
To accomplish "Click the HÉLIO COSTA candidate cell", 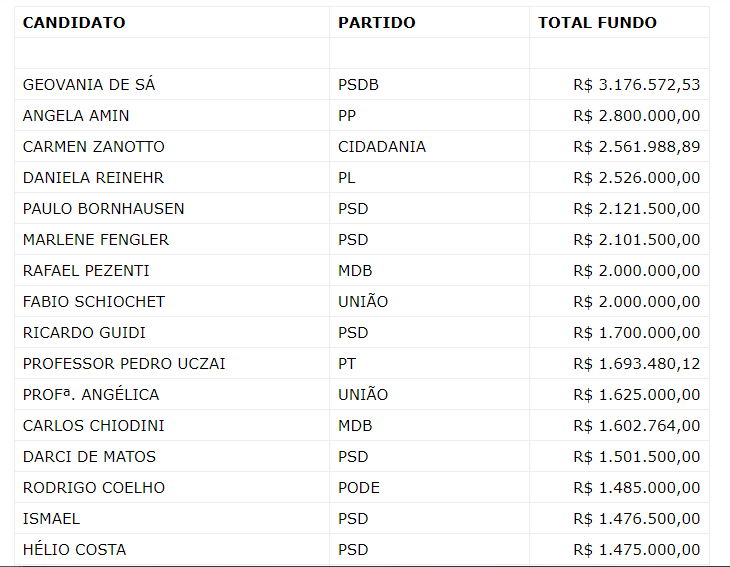I will click(75, 550).
